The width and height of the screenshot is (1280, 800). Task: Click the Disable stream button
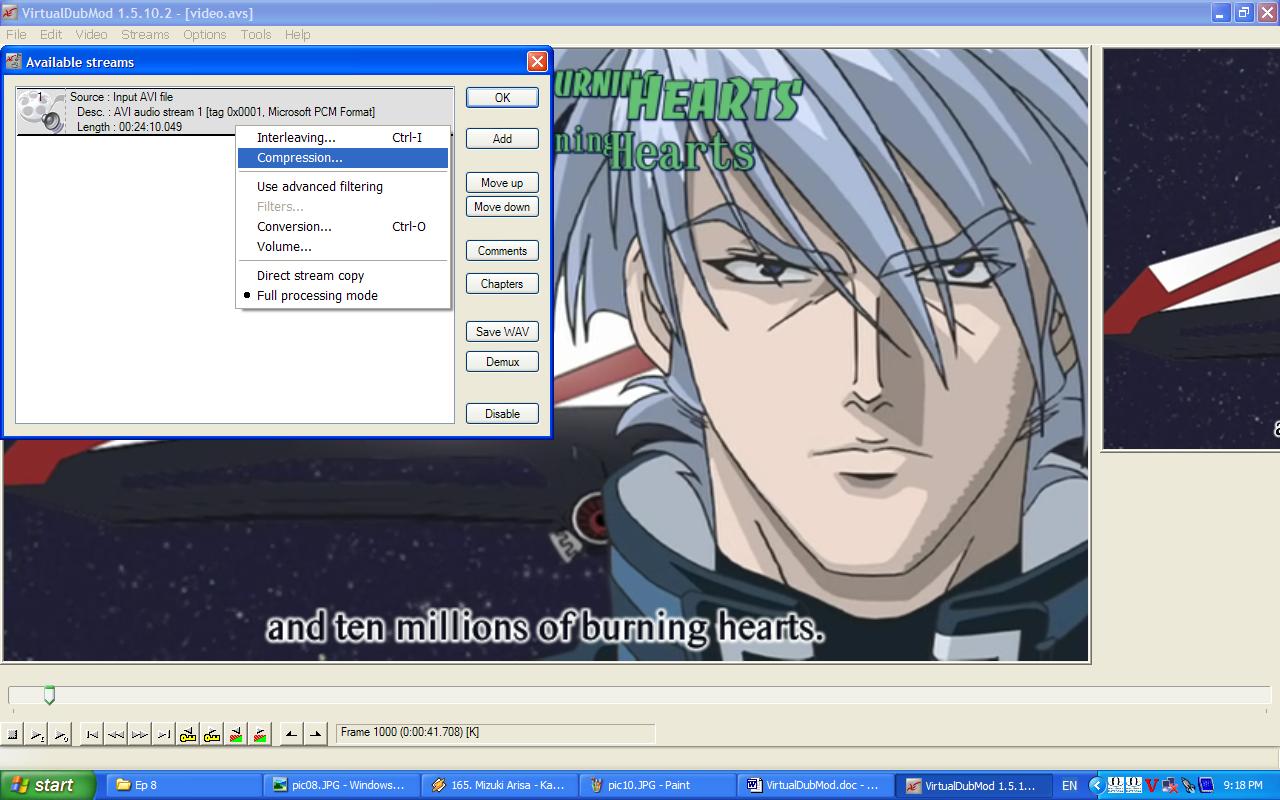(502, 414)
